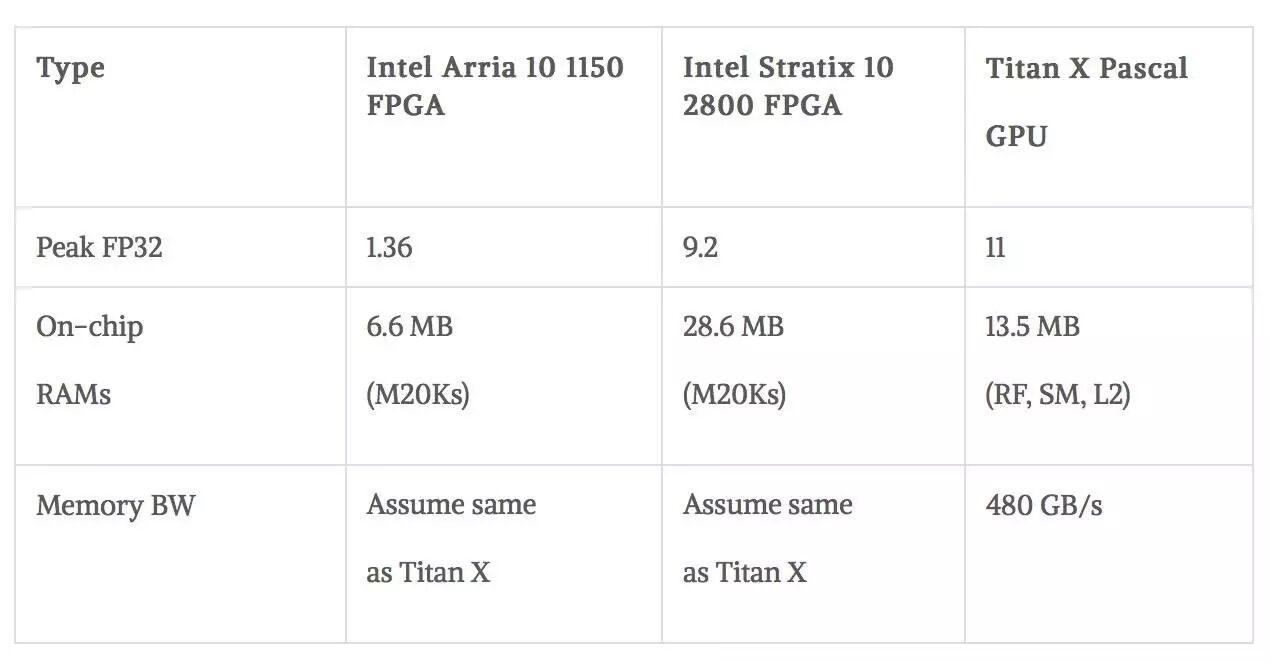Click the "Peak FP32" row label
This screenshot has height=662, width=1270.
click(99, 248)
